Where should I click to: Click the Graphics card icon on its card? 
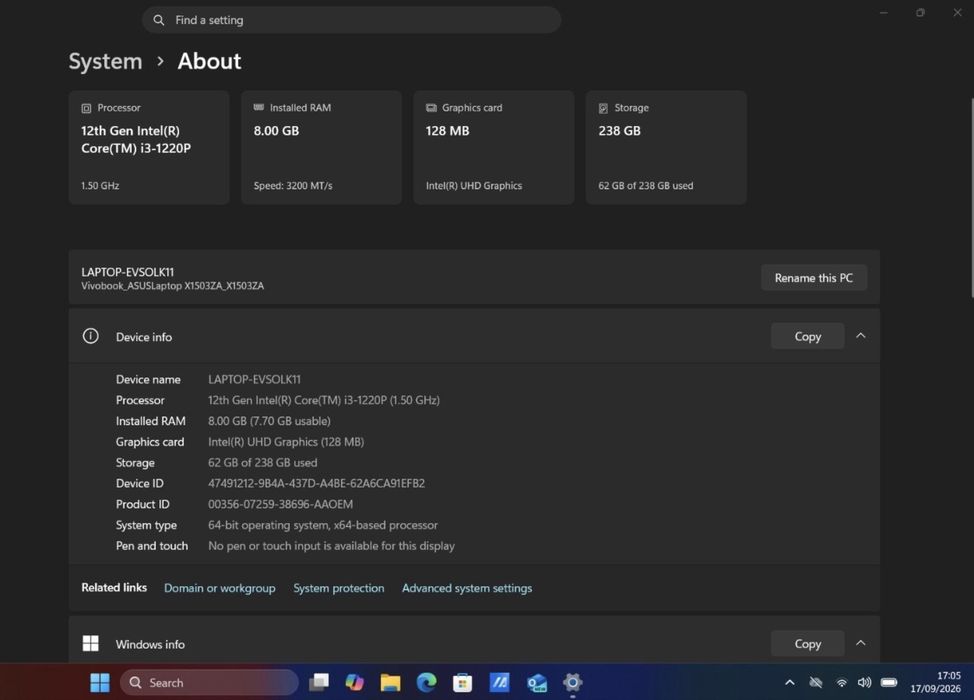point(431,107)
